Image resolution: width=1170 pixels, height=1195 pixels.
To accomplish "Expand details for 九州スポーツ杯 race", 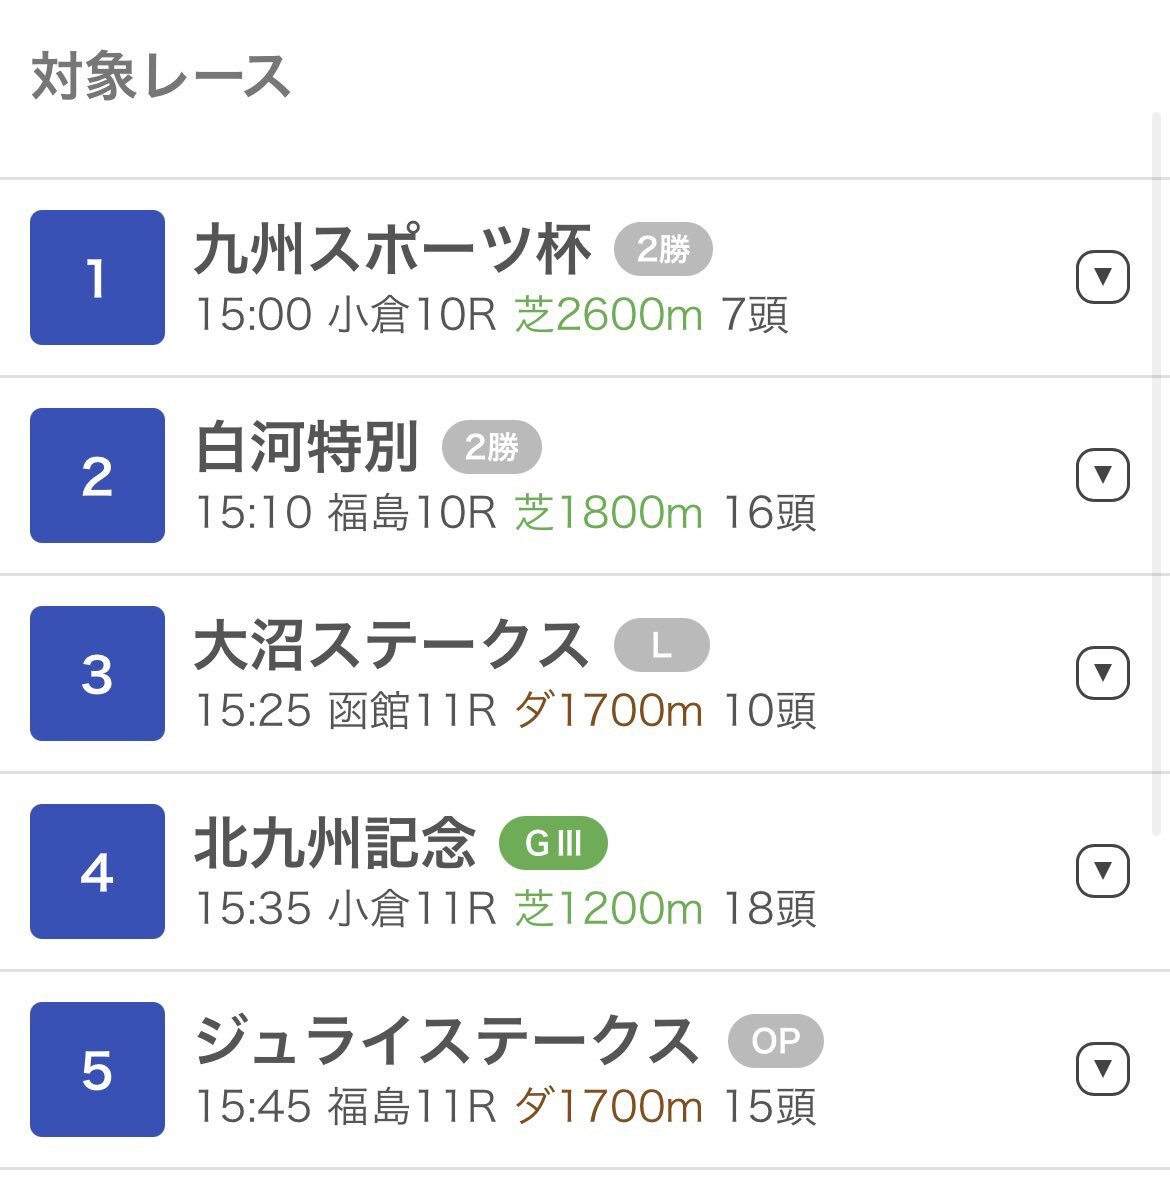I will tap(1102, 277).
